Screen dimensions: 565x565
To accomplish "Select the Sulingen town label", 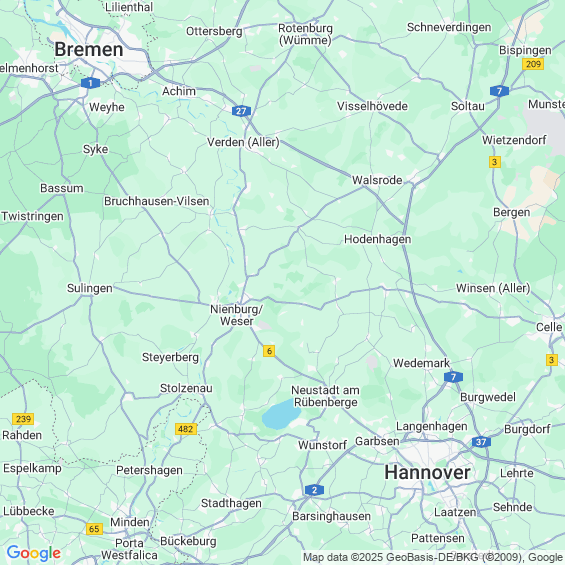I will (90, 288).
